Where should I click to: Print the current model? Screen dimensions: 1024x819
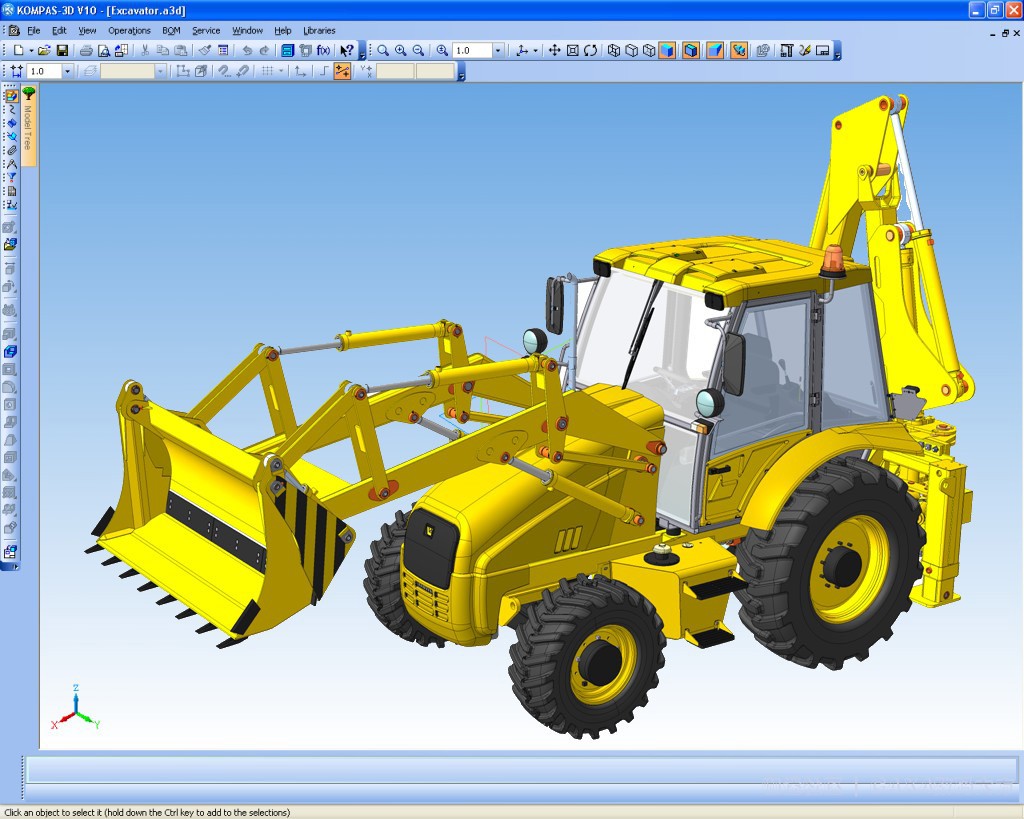87,50
